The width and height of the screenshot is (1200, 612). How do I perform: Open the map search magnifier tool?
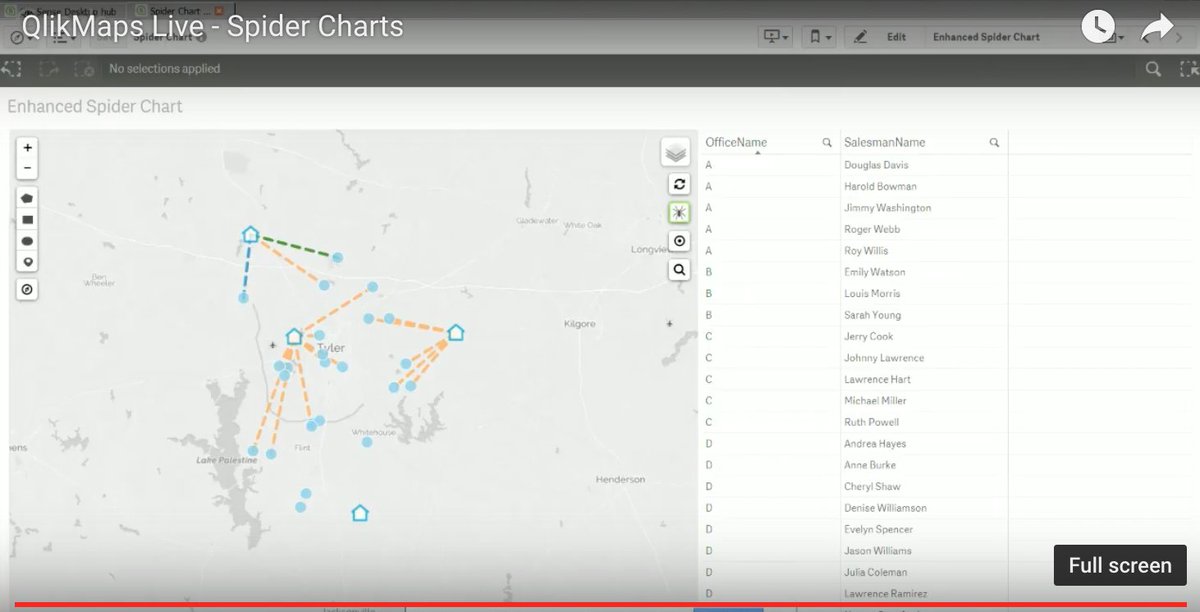(x=678, y=270)
